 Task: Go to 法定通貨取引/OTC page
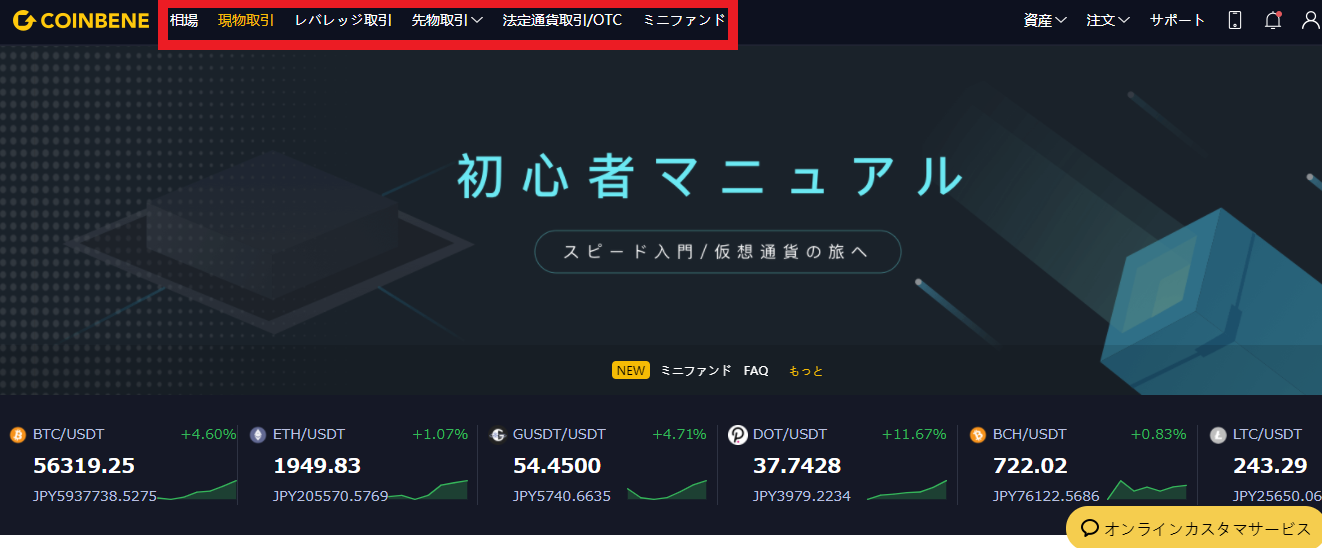562,20
